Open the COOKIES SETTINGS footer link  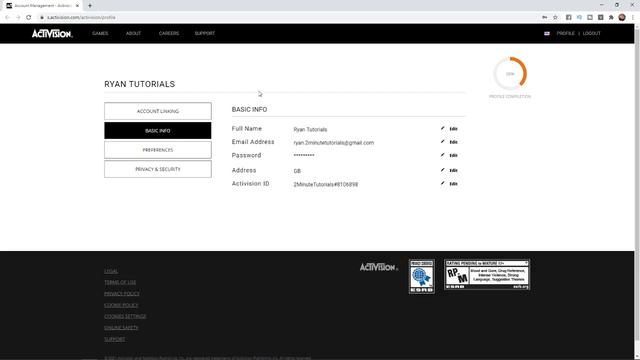point(125,316)
